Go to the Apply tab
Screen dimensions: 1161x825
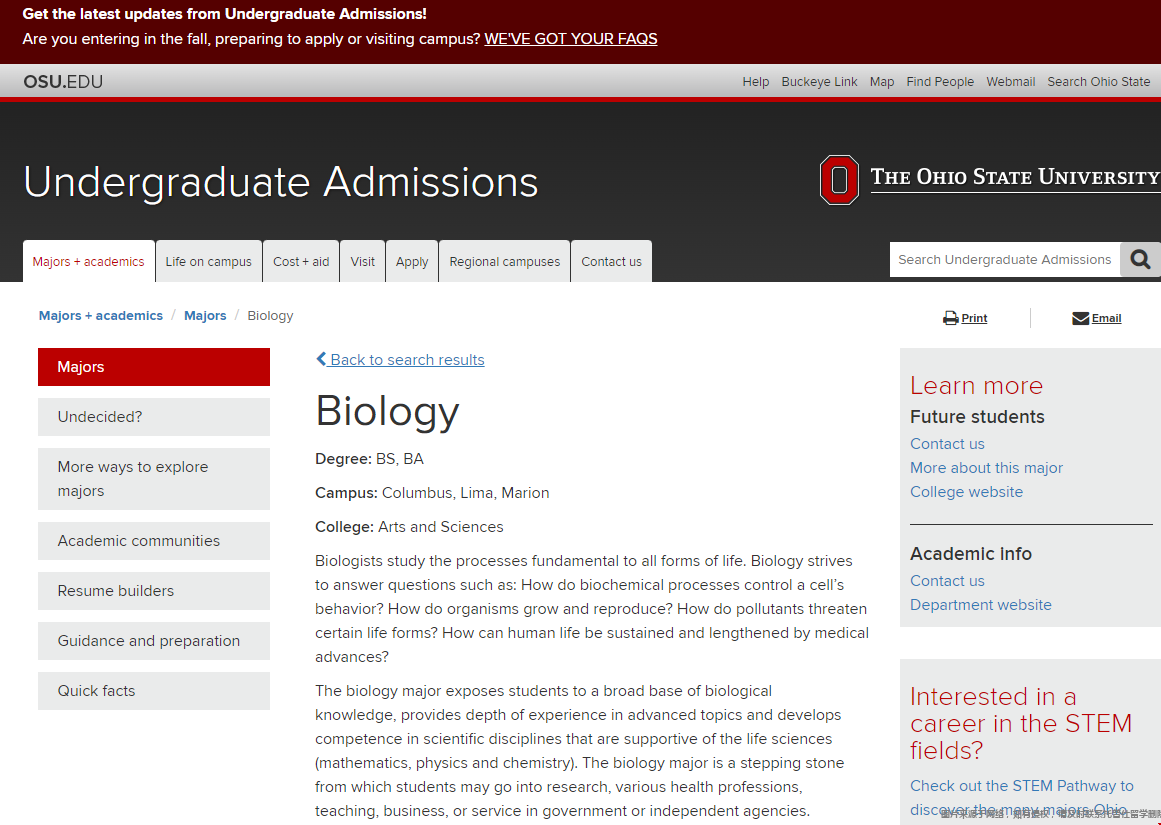[412, 262]
